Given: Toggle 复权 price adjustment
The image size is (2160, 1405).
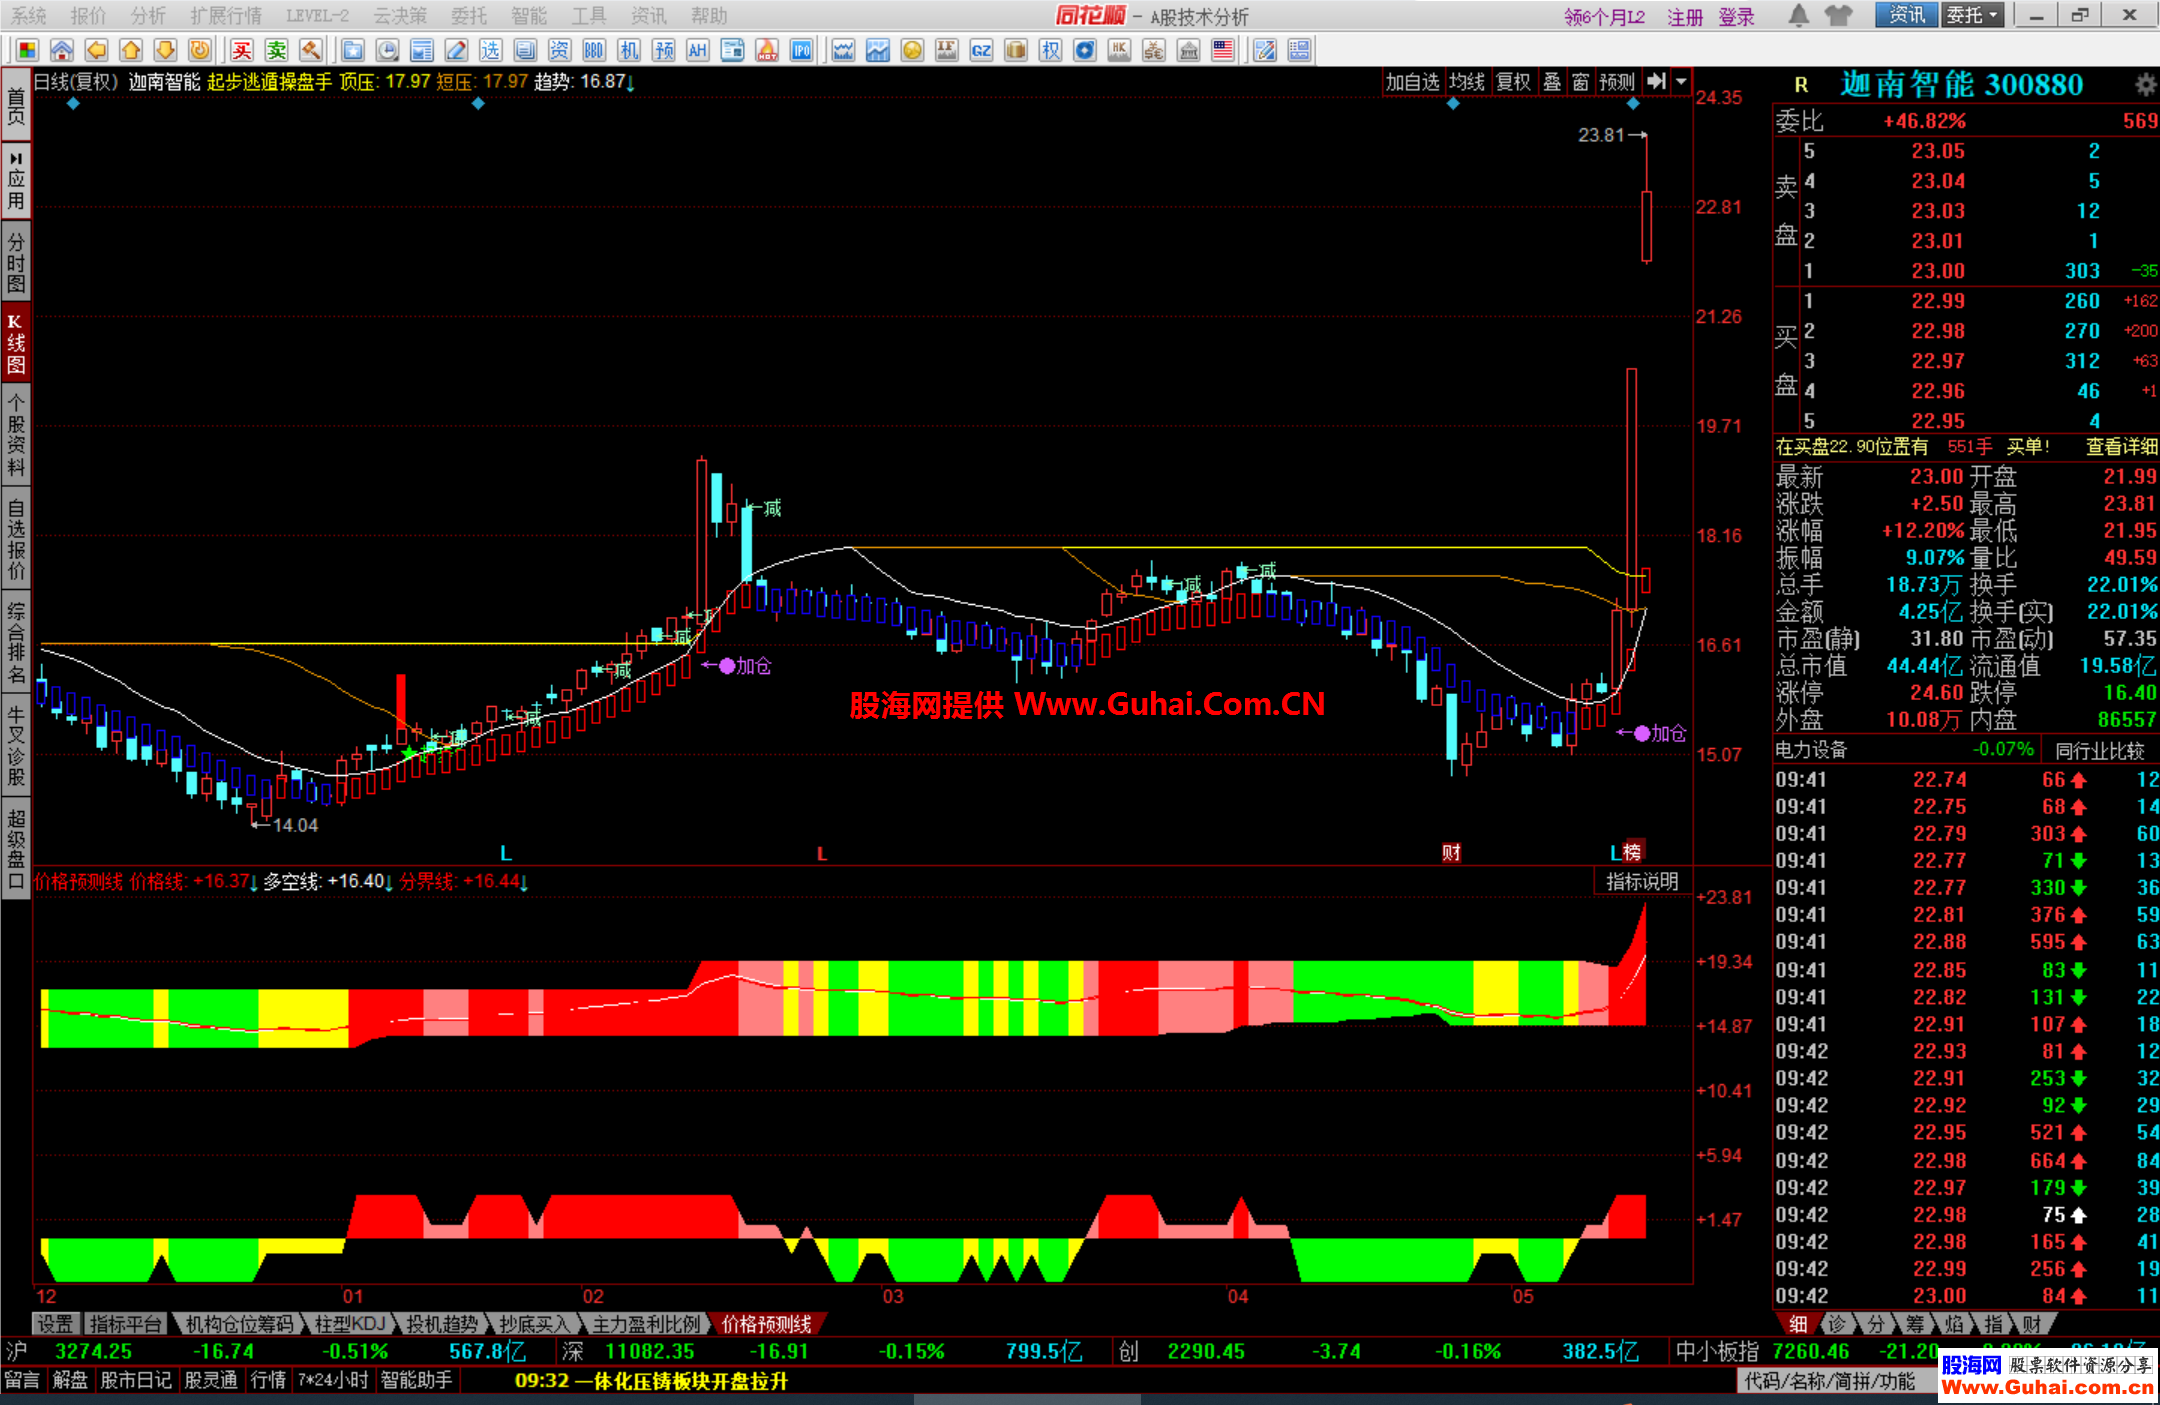Looking at the screenshot, I should click(x=1513, y=82).
